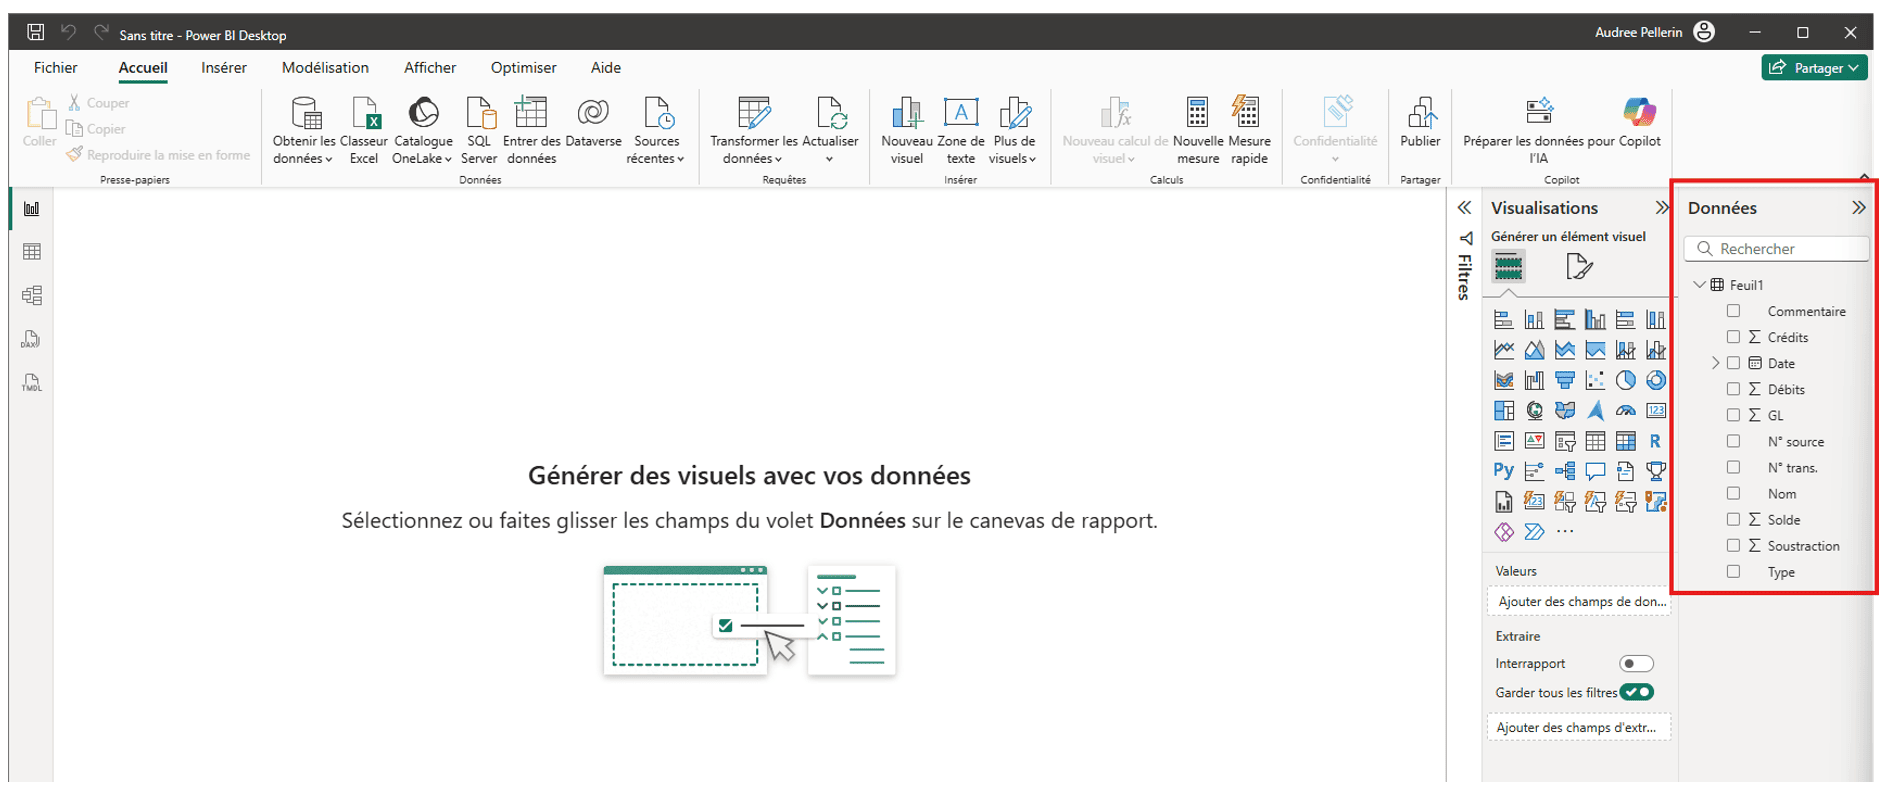Switch to the Insérer tab
1892x808 pixels.
[224, 68]
